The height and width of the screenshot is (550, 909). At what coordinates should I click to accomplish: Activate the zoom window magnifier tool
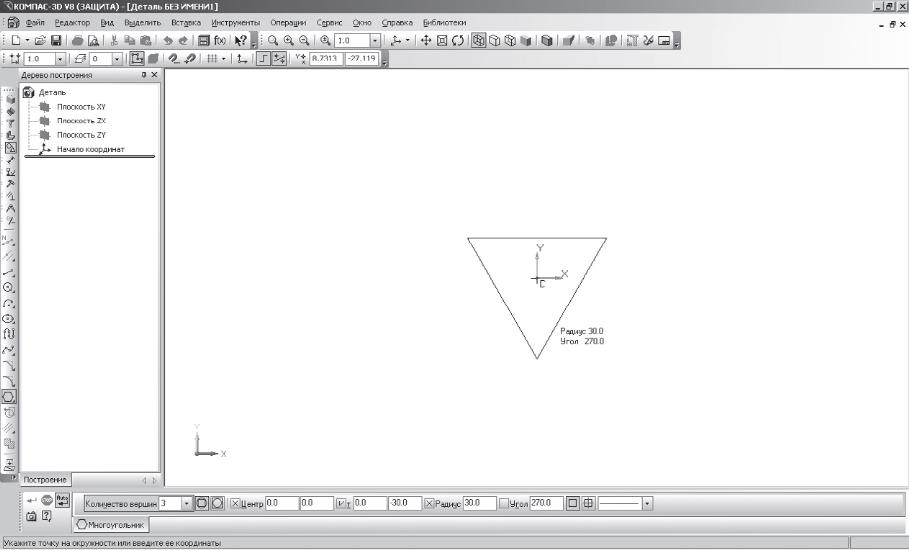click(272, 41)
